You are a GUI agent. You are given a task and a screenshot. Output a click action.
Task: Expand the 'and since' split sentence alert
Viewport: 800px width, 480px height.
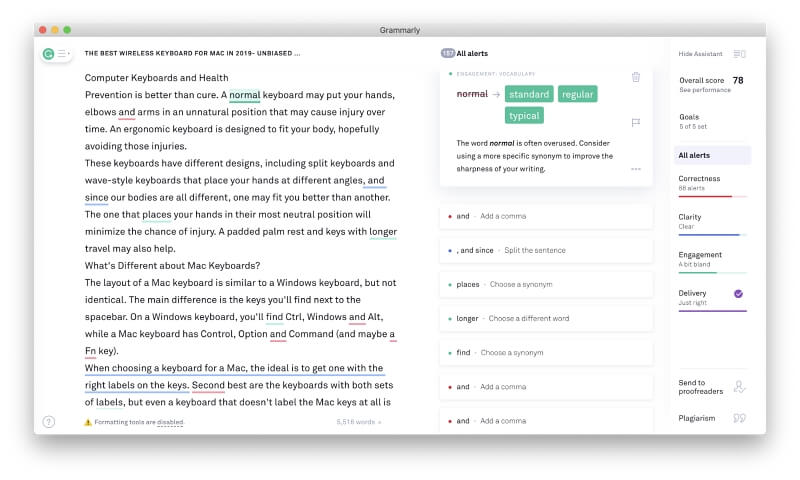(x=545, y=250)
